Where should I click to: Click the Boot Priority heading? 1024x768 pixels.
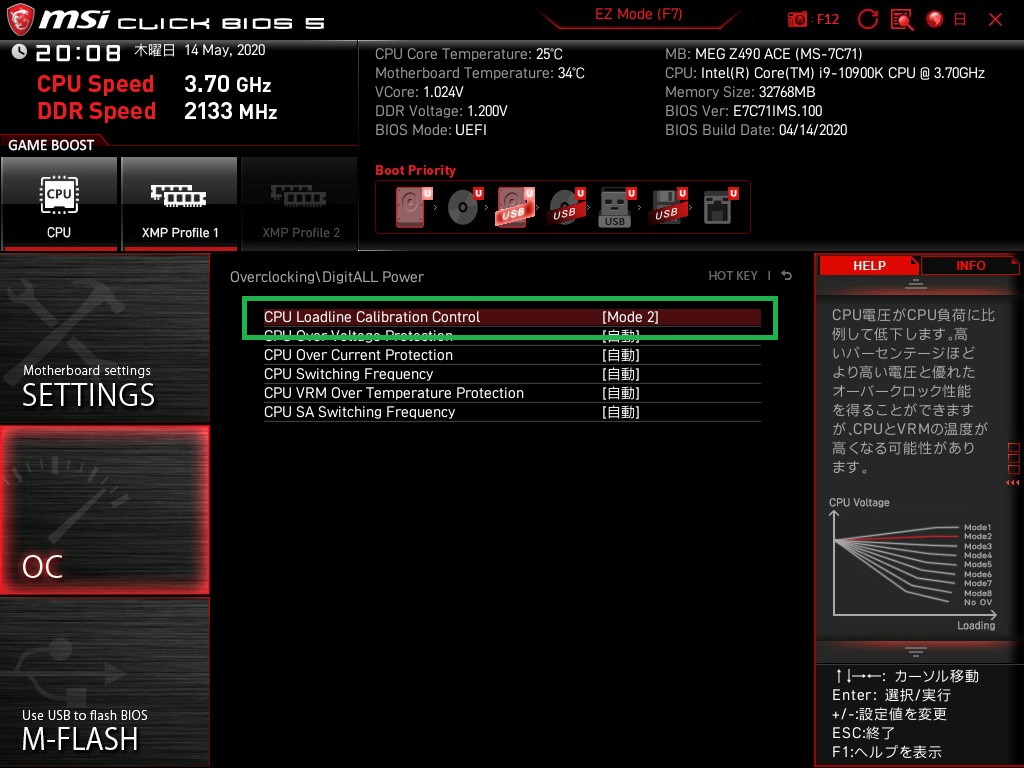pos(415,170)
